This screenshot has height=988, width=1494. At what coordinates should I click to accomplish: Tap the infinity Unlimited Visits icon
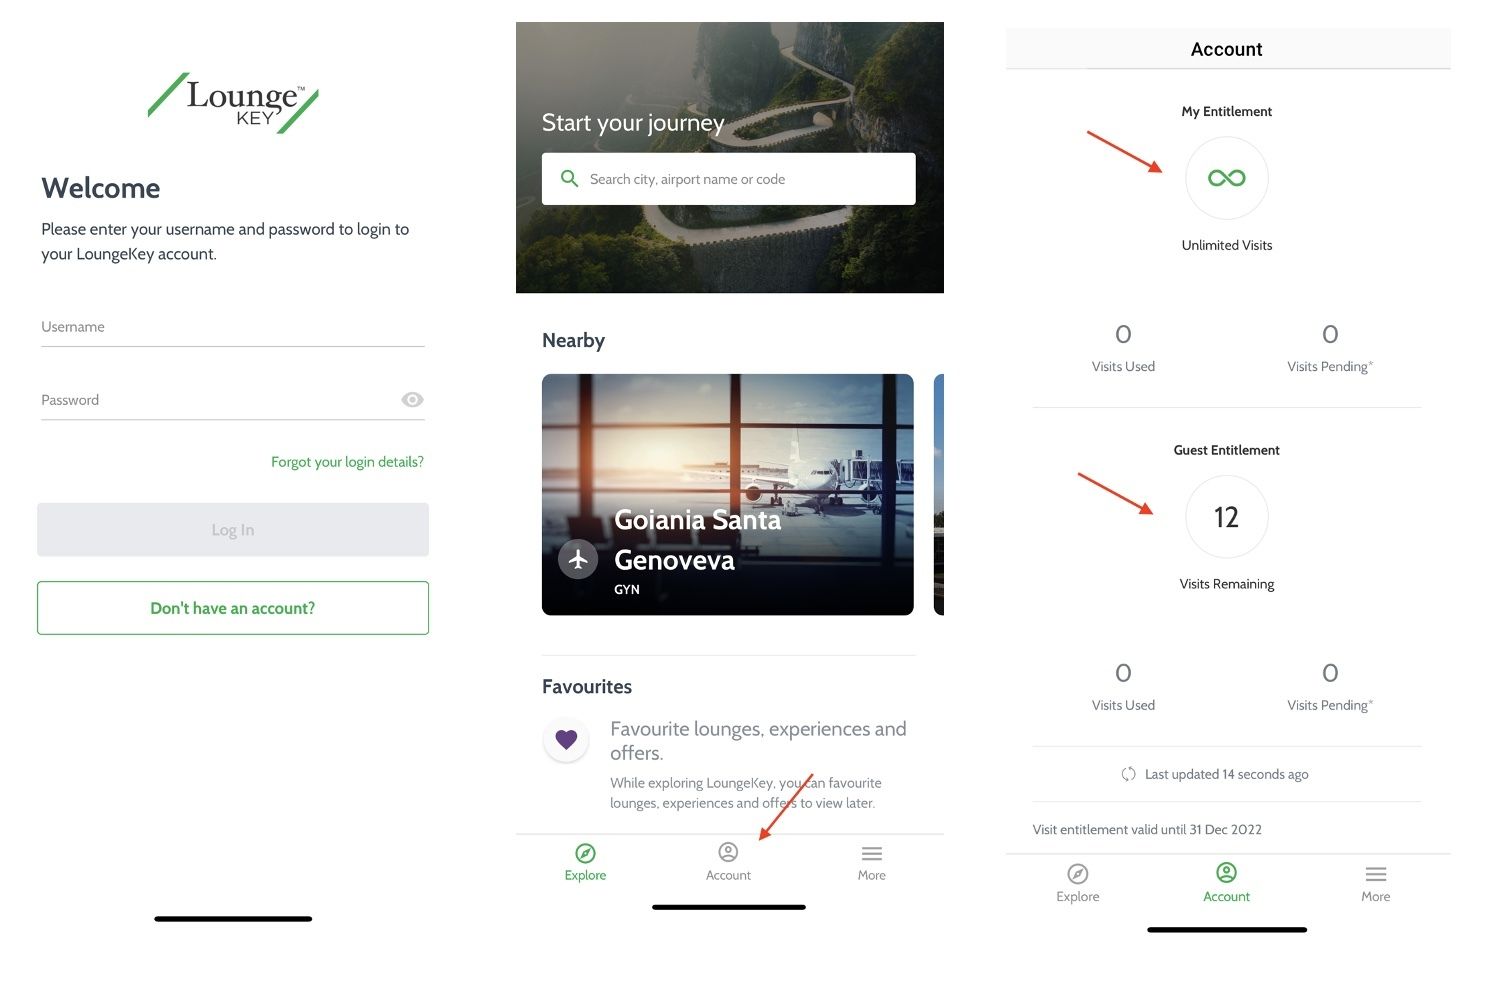[1227, 178]
